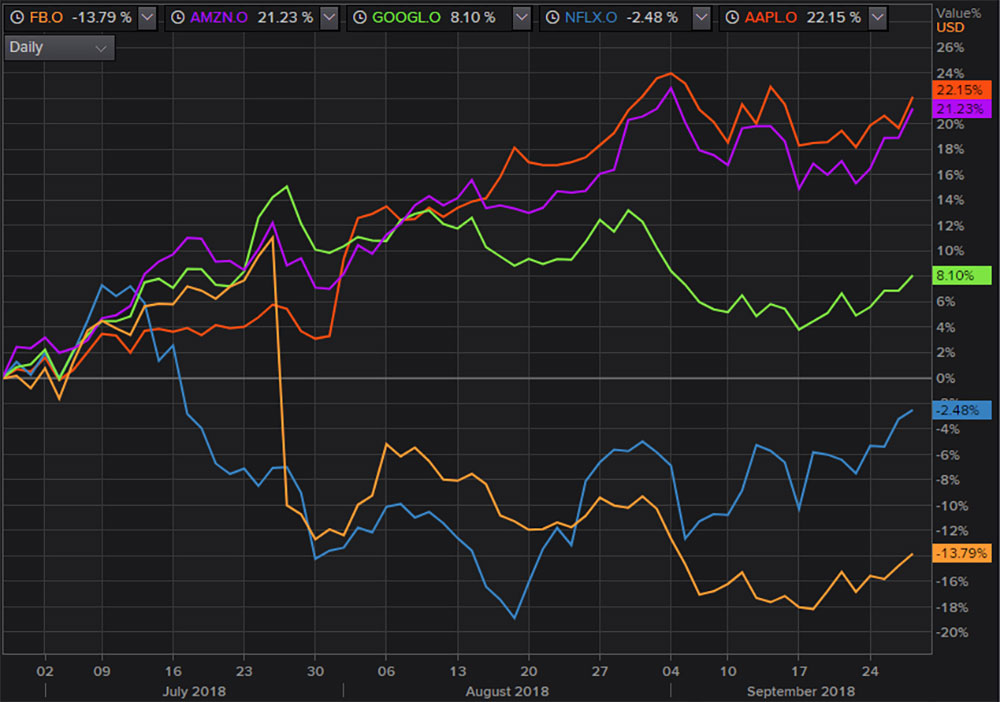Click the blue -2.48% value tag
The image size is (1000, 702).
[960, 410]
